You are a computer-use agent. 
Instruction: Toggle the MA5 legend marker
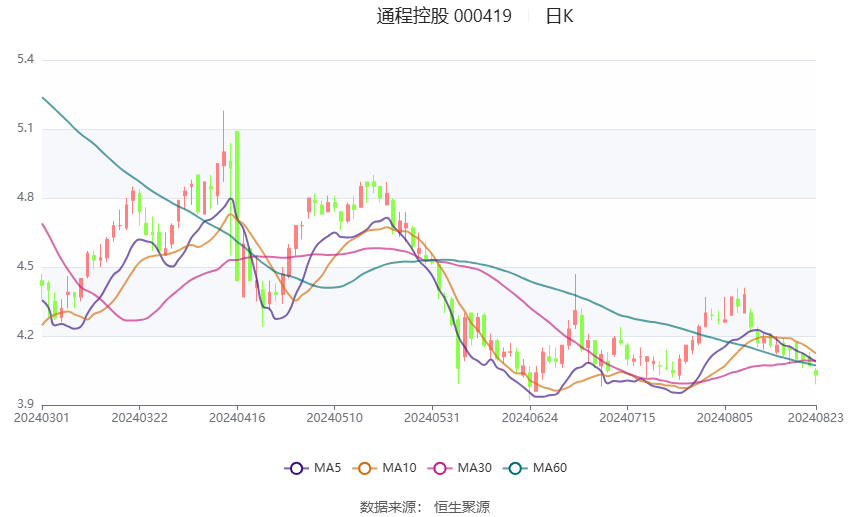[297, 468]
